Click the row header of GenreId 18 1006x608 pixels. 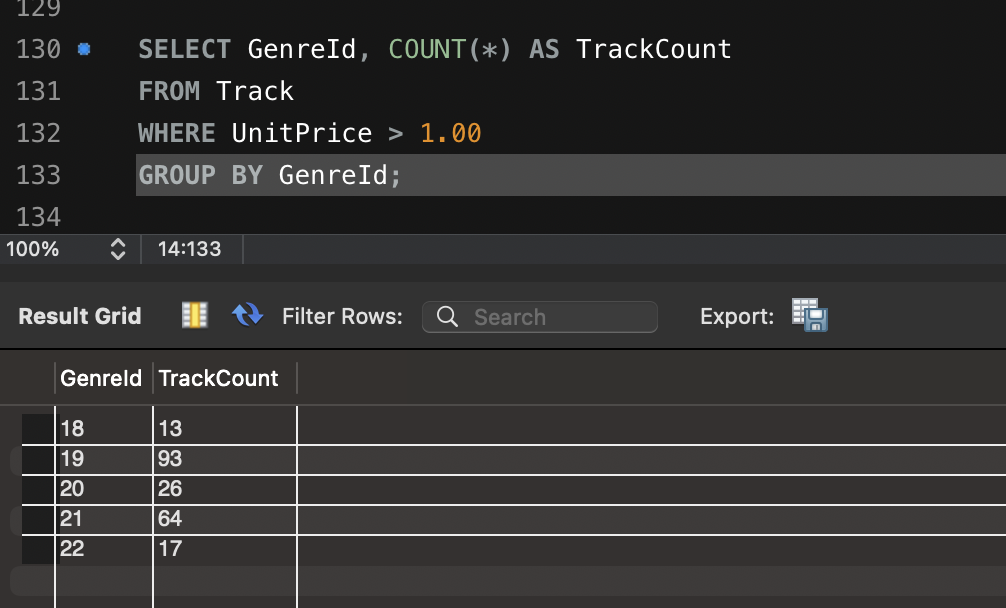click(38, 428)
